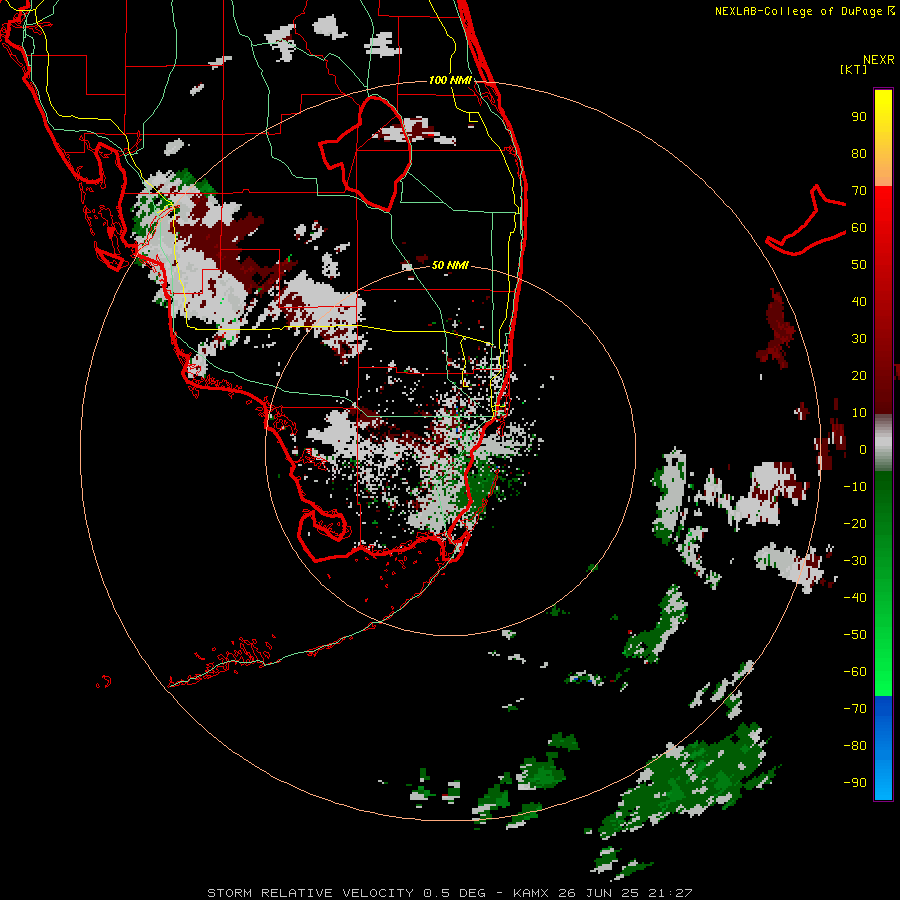Click the 100 NMI range ring label
The height and width of the screenshot is (900, 900).
pyautogui.click(x=450, y=80)
